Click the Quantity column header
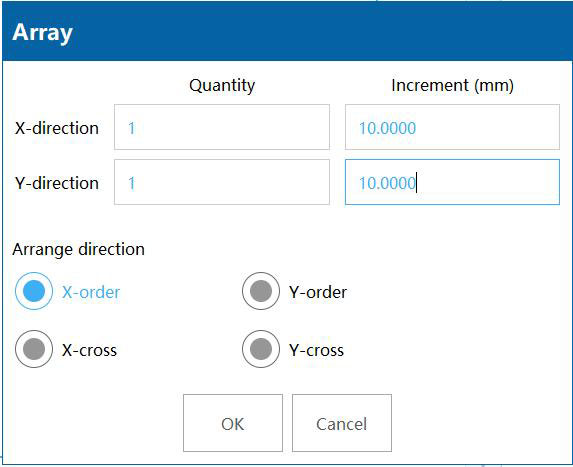 pos(222,86)
